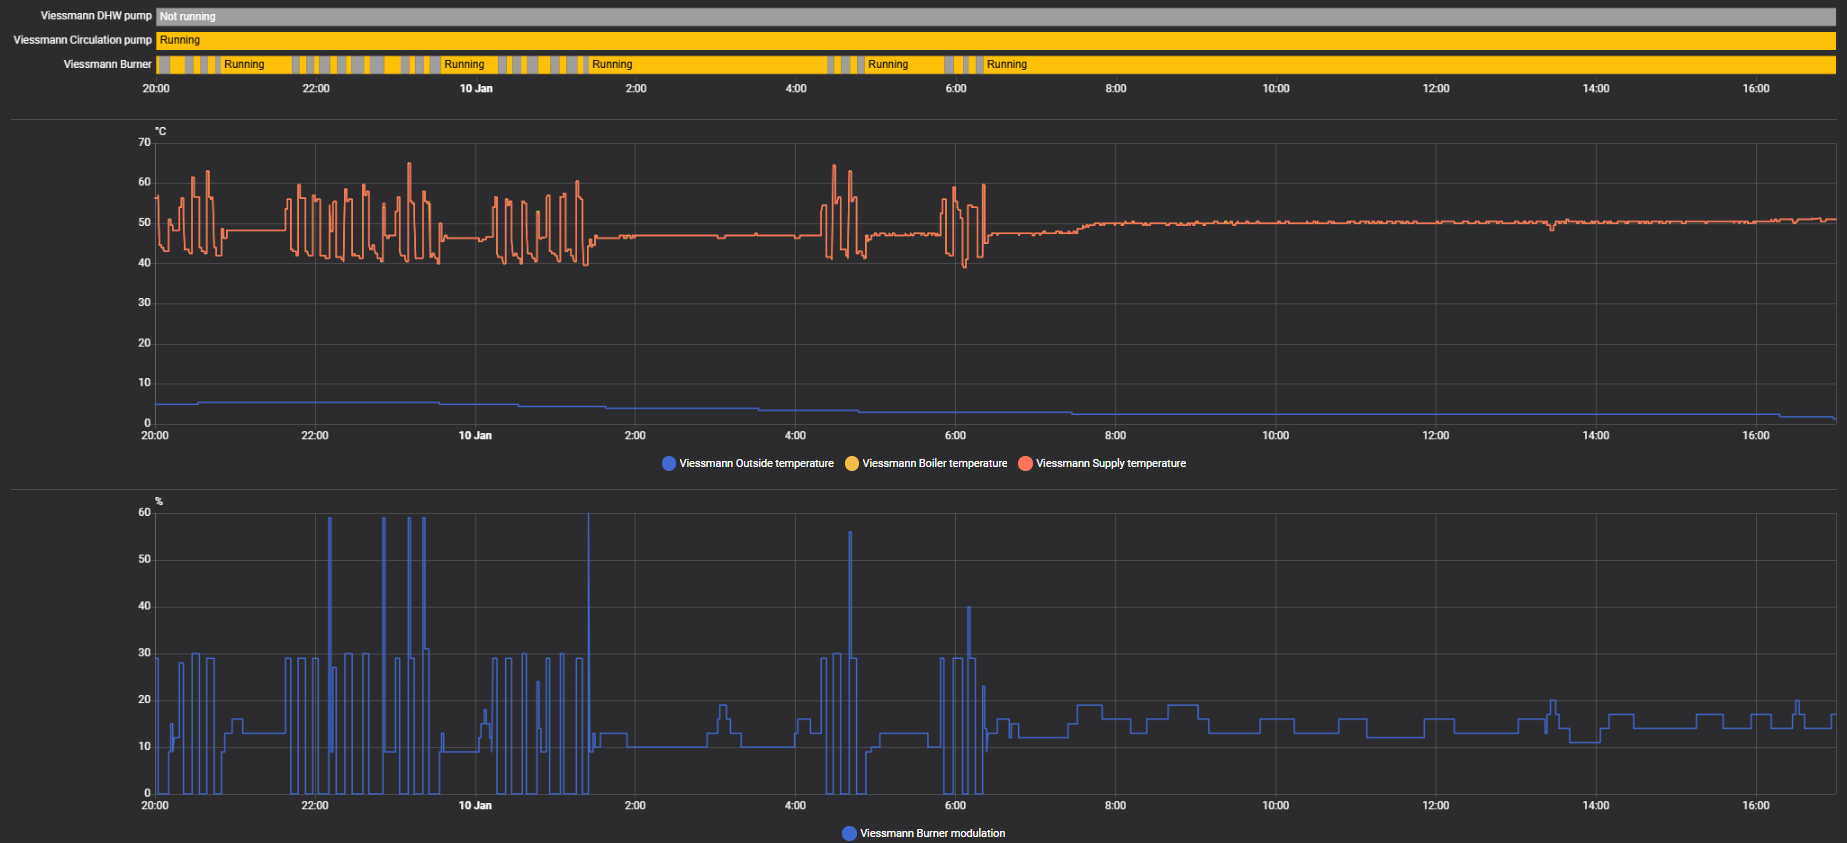The height and width of the screenshot is (843, 1847).
Task: Click the '%' unit label of modulation chart
Action: (159, 501)
